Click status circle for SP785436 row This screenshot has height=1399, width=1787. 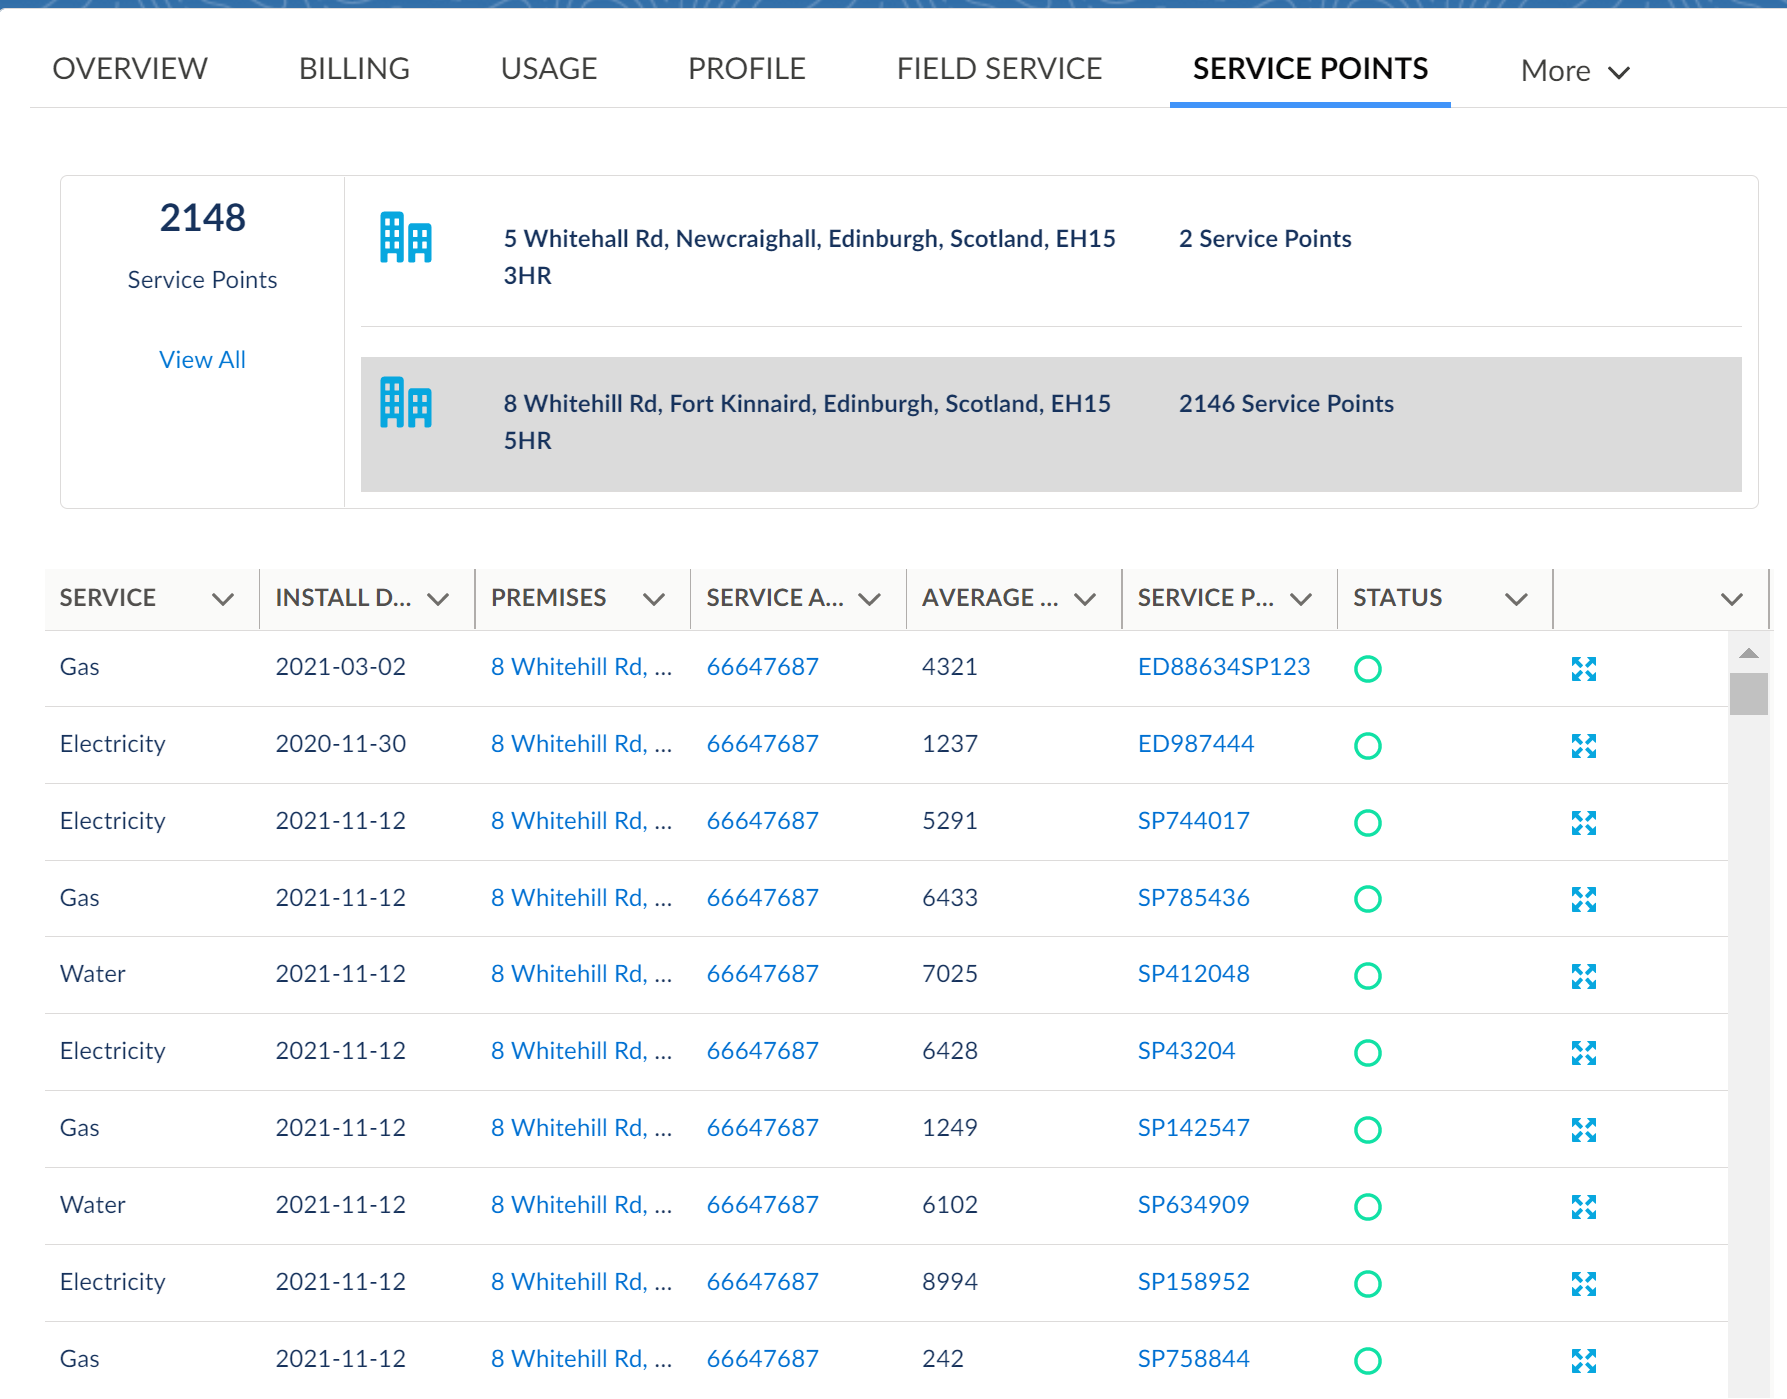[x=1367, y=899]
